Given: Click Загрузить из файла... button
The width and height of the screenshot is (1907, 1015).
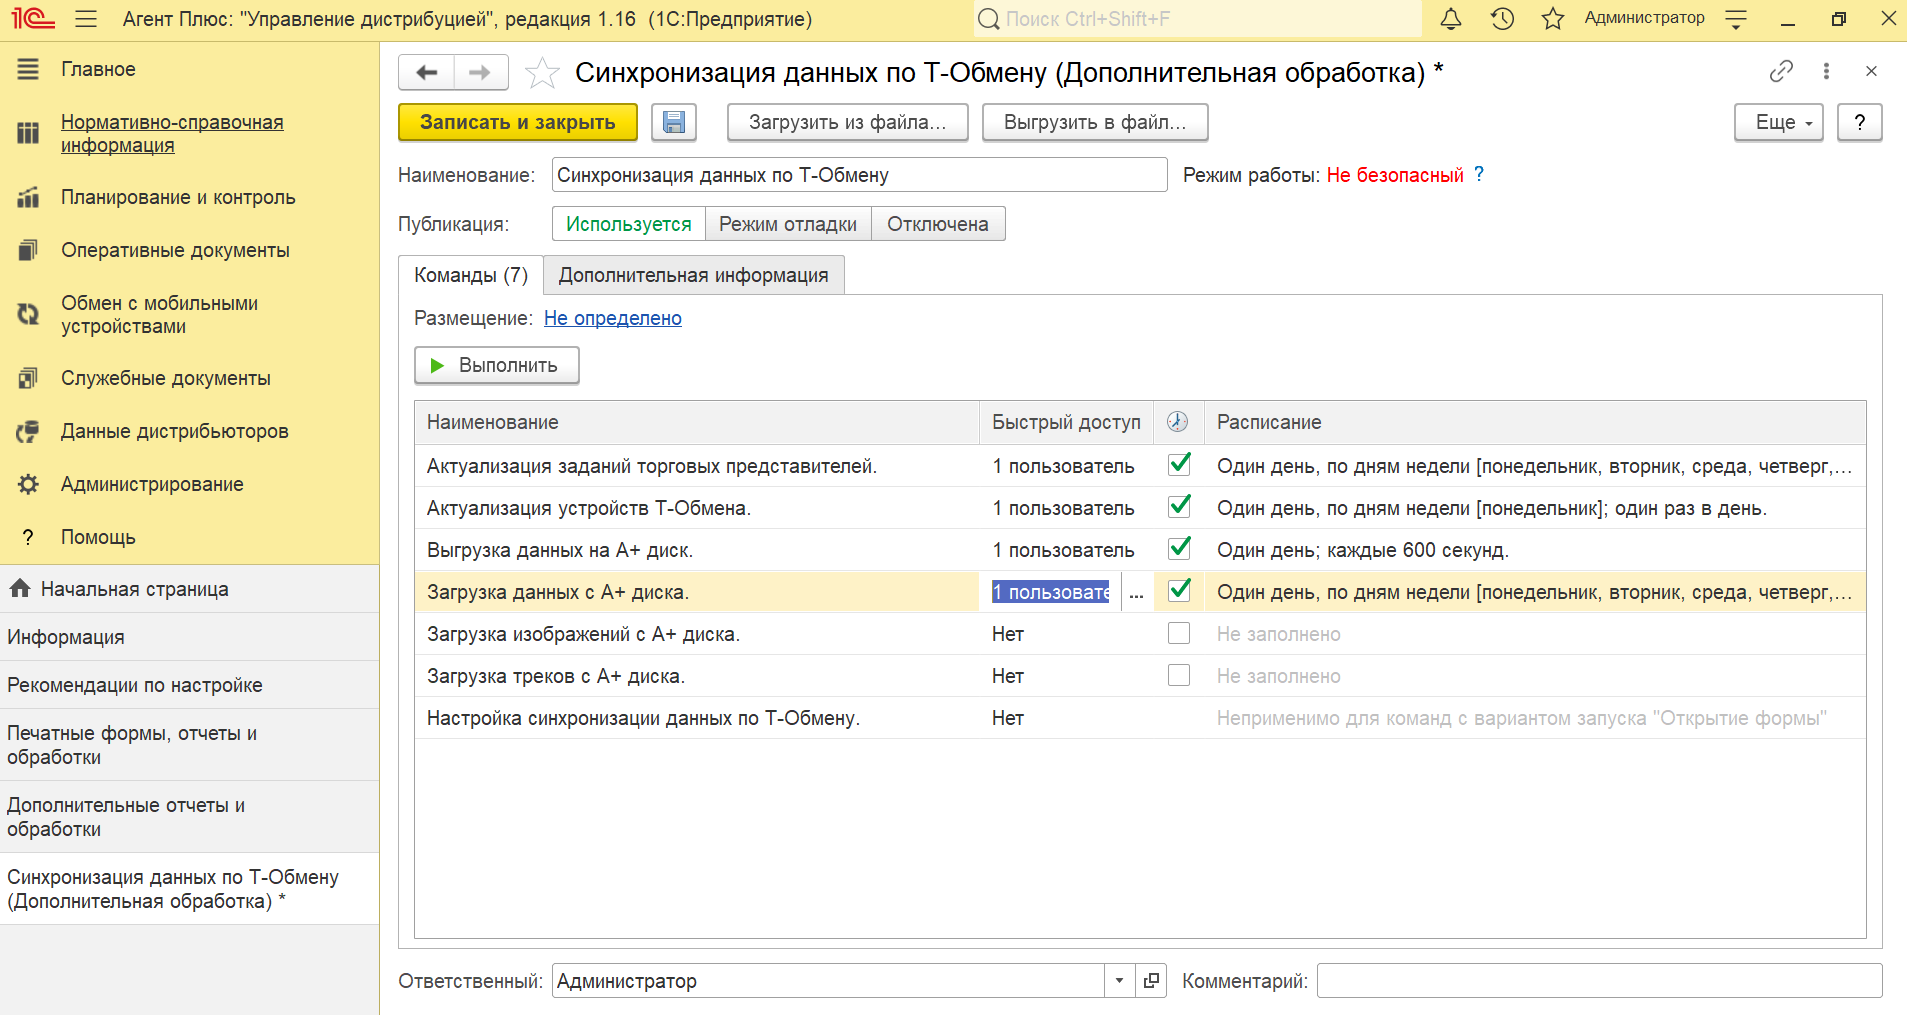Looking at the screenshot, I should [848, 122].
